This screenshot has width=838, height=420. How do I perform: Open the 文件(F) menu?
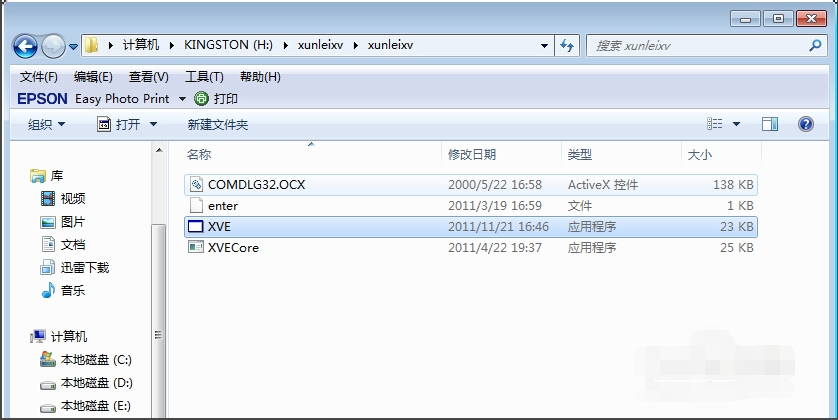tap(38, 77)
